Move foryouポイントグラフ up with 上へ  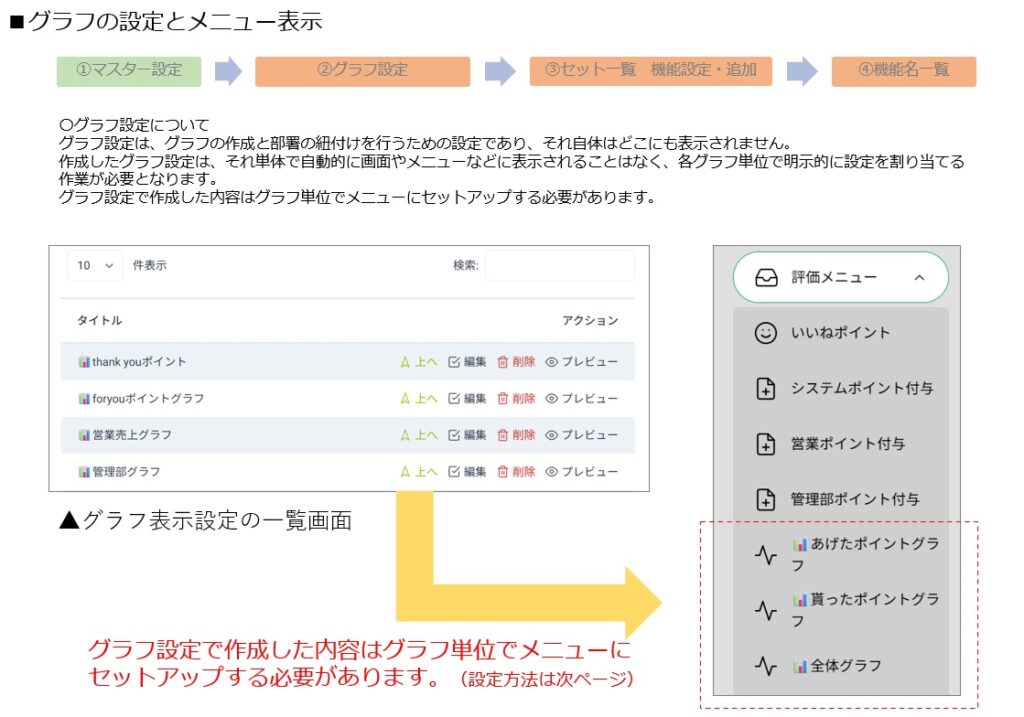point(419,398)
